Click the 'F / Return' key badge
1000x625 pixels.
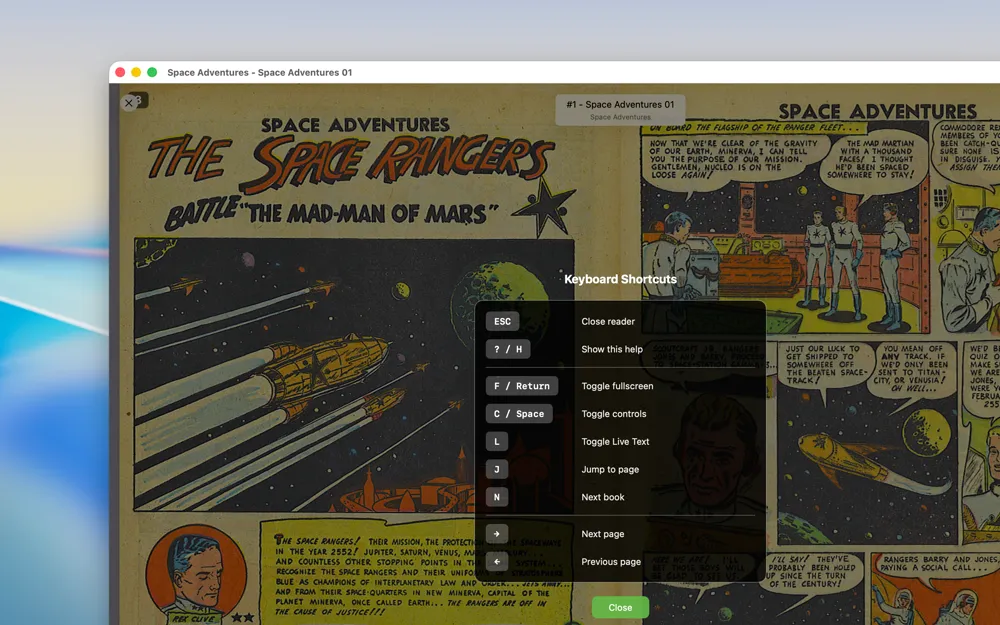(x=522, y=386)
